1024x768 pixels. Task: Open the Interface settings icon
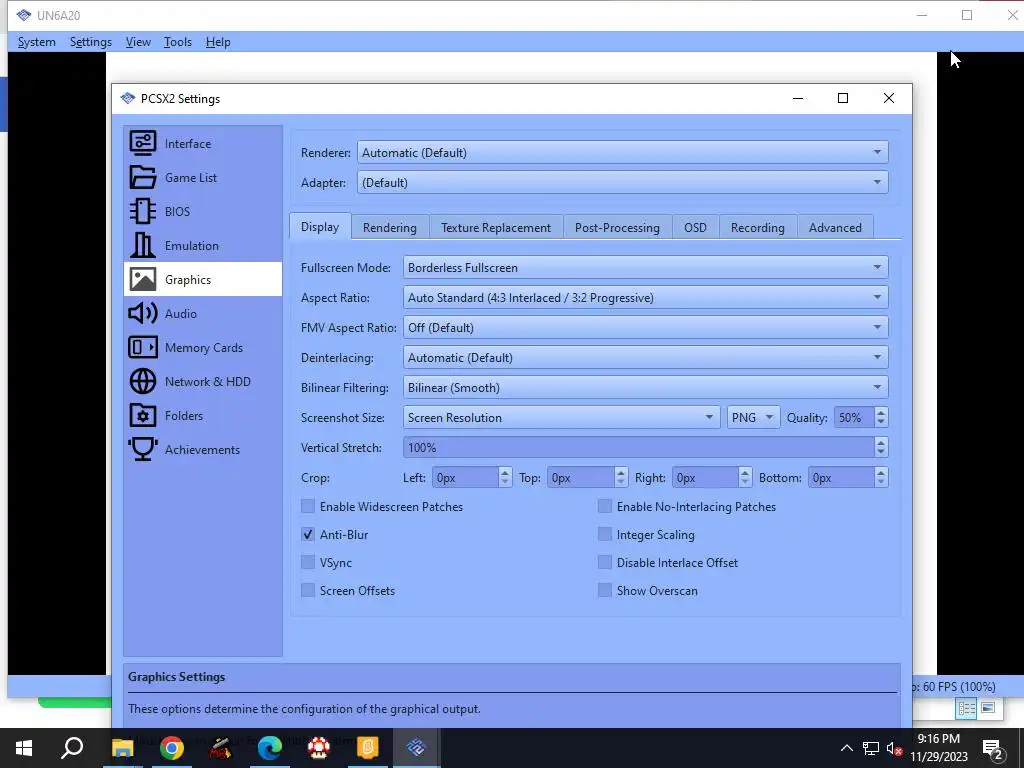(x=142, y=143)
